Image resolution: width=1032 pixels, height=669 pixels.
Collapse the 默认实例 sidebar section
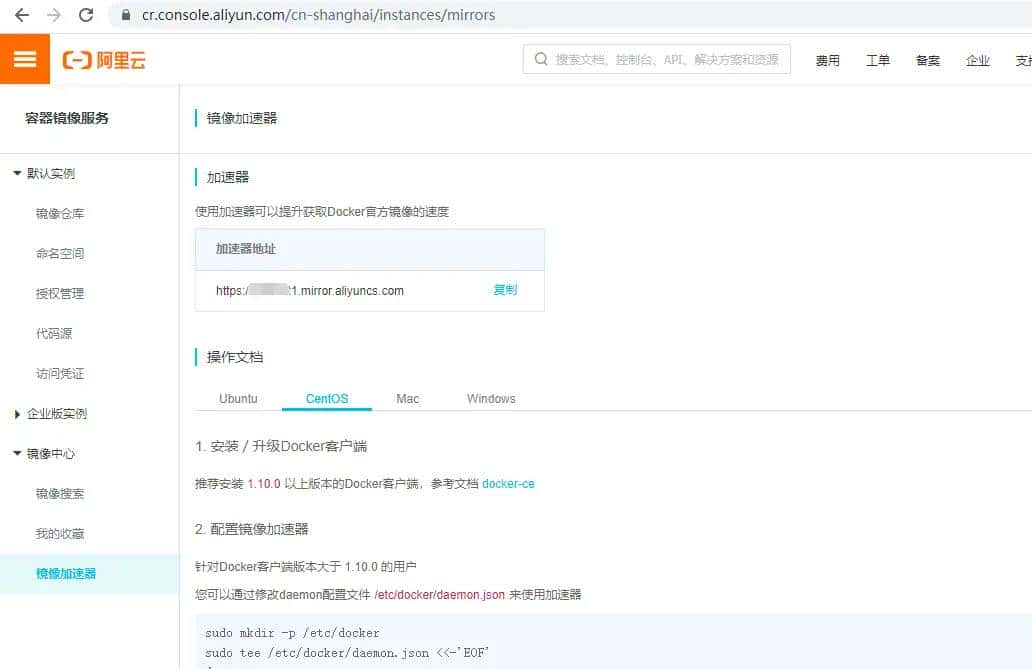(x=50, y=173)
